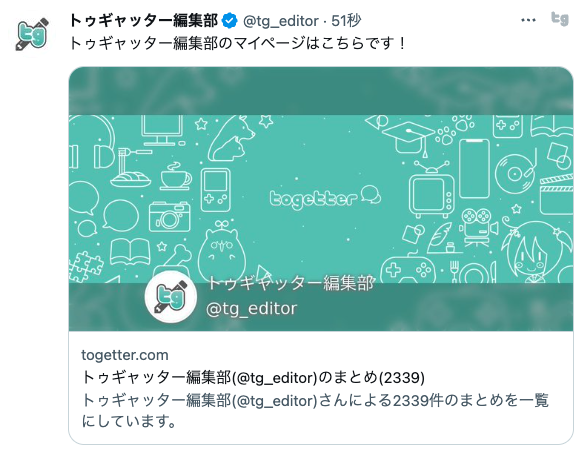Click the 51秒 timestamp
Viewport: 587px width, 455px height.
tap(346, 21)
